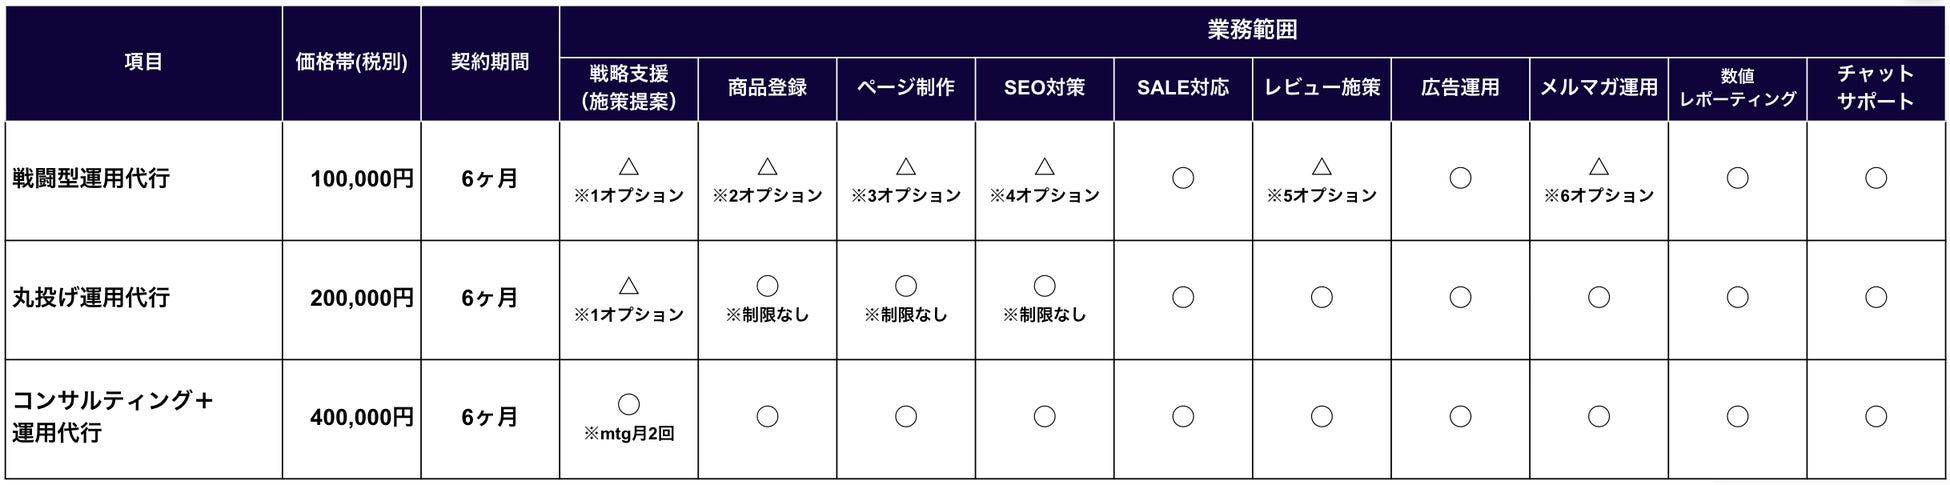
Task: Click the circle for コンサルティング＋運用代行 under 広告運用
Action: click(1460, 417)
